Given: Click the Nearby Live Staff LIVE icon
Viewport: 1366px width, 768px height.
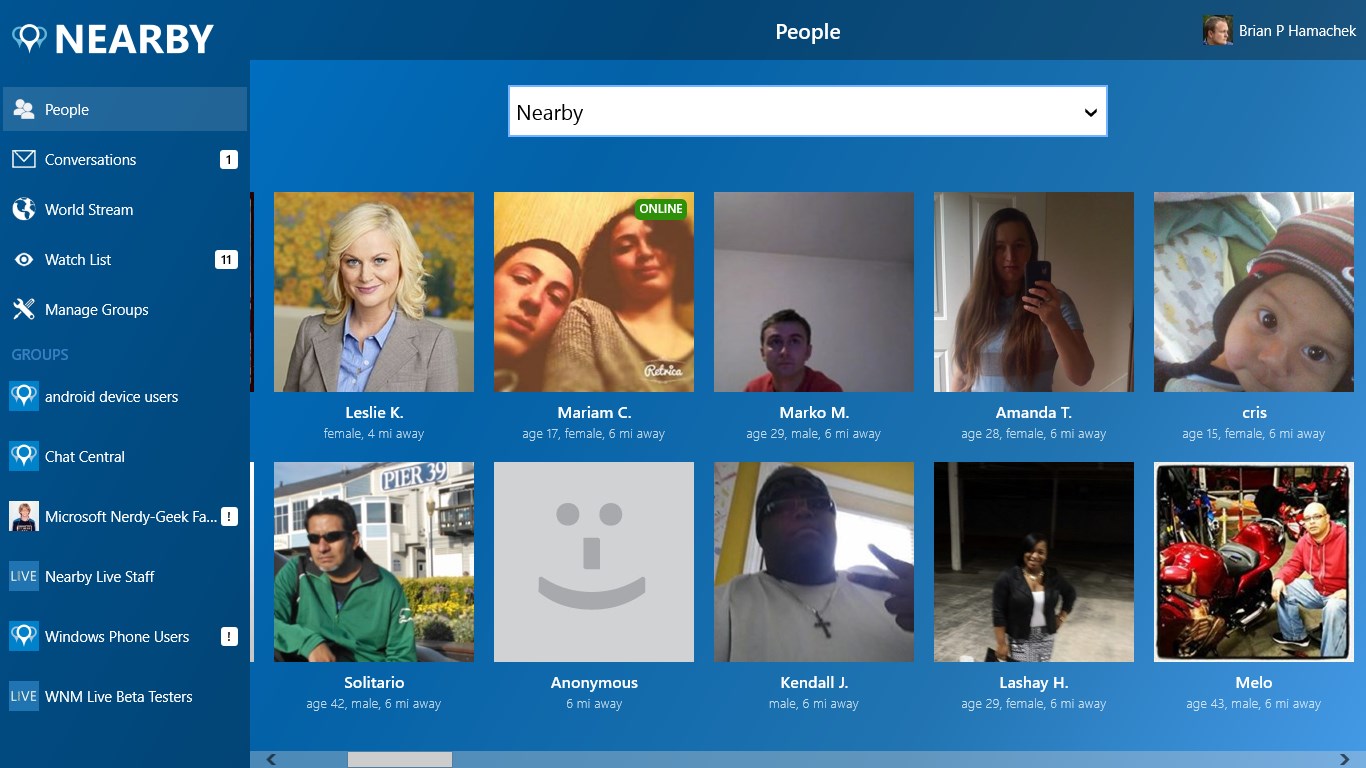Looking at the screenshot, I should pos(24,577).
